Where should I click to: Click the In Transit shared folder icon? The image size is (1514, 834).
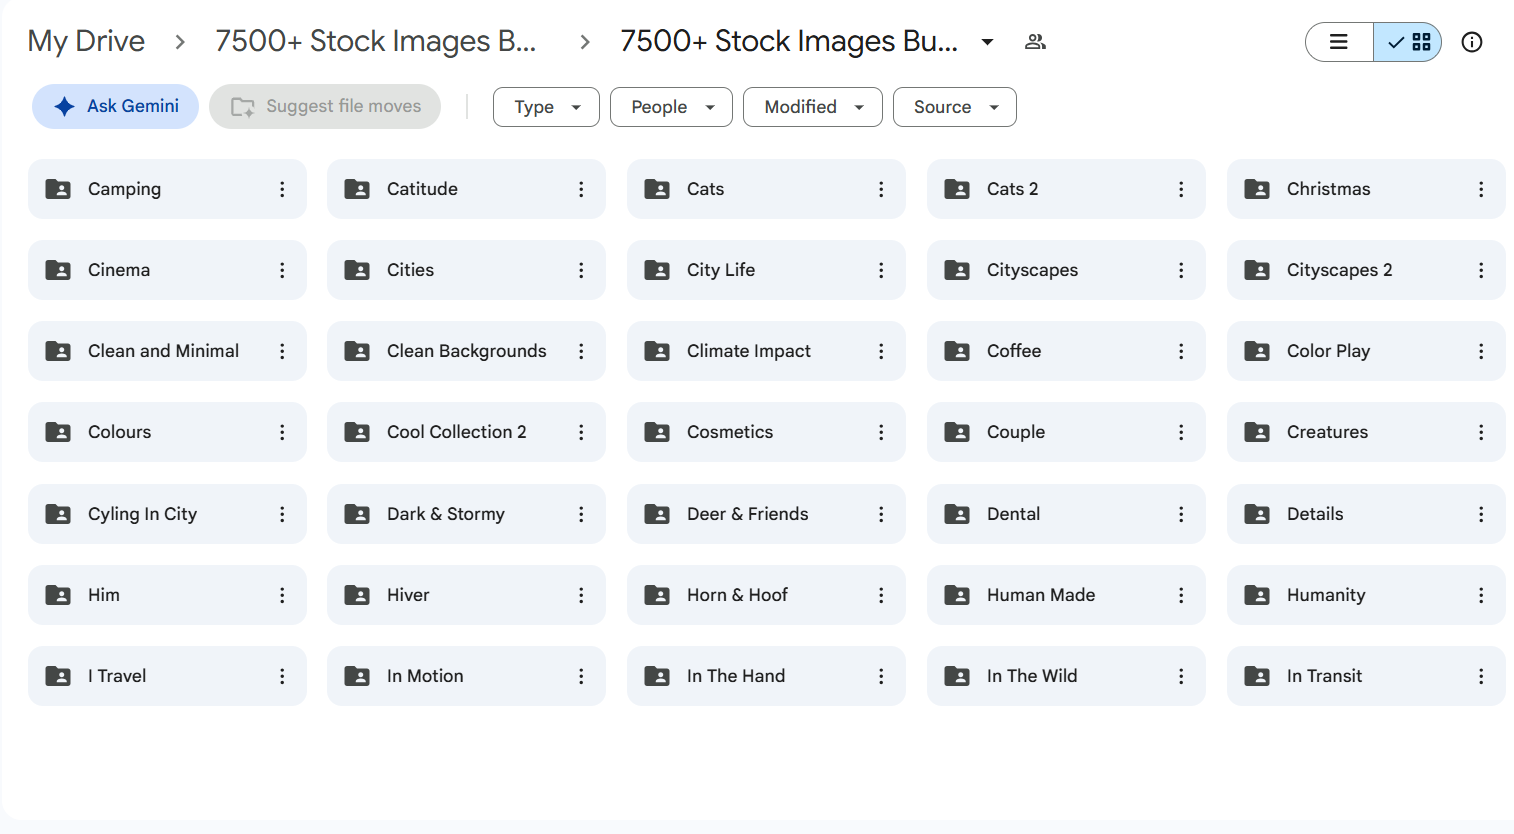pos(1257,676)
